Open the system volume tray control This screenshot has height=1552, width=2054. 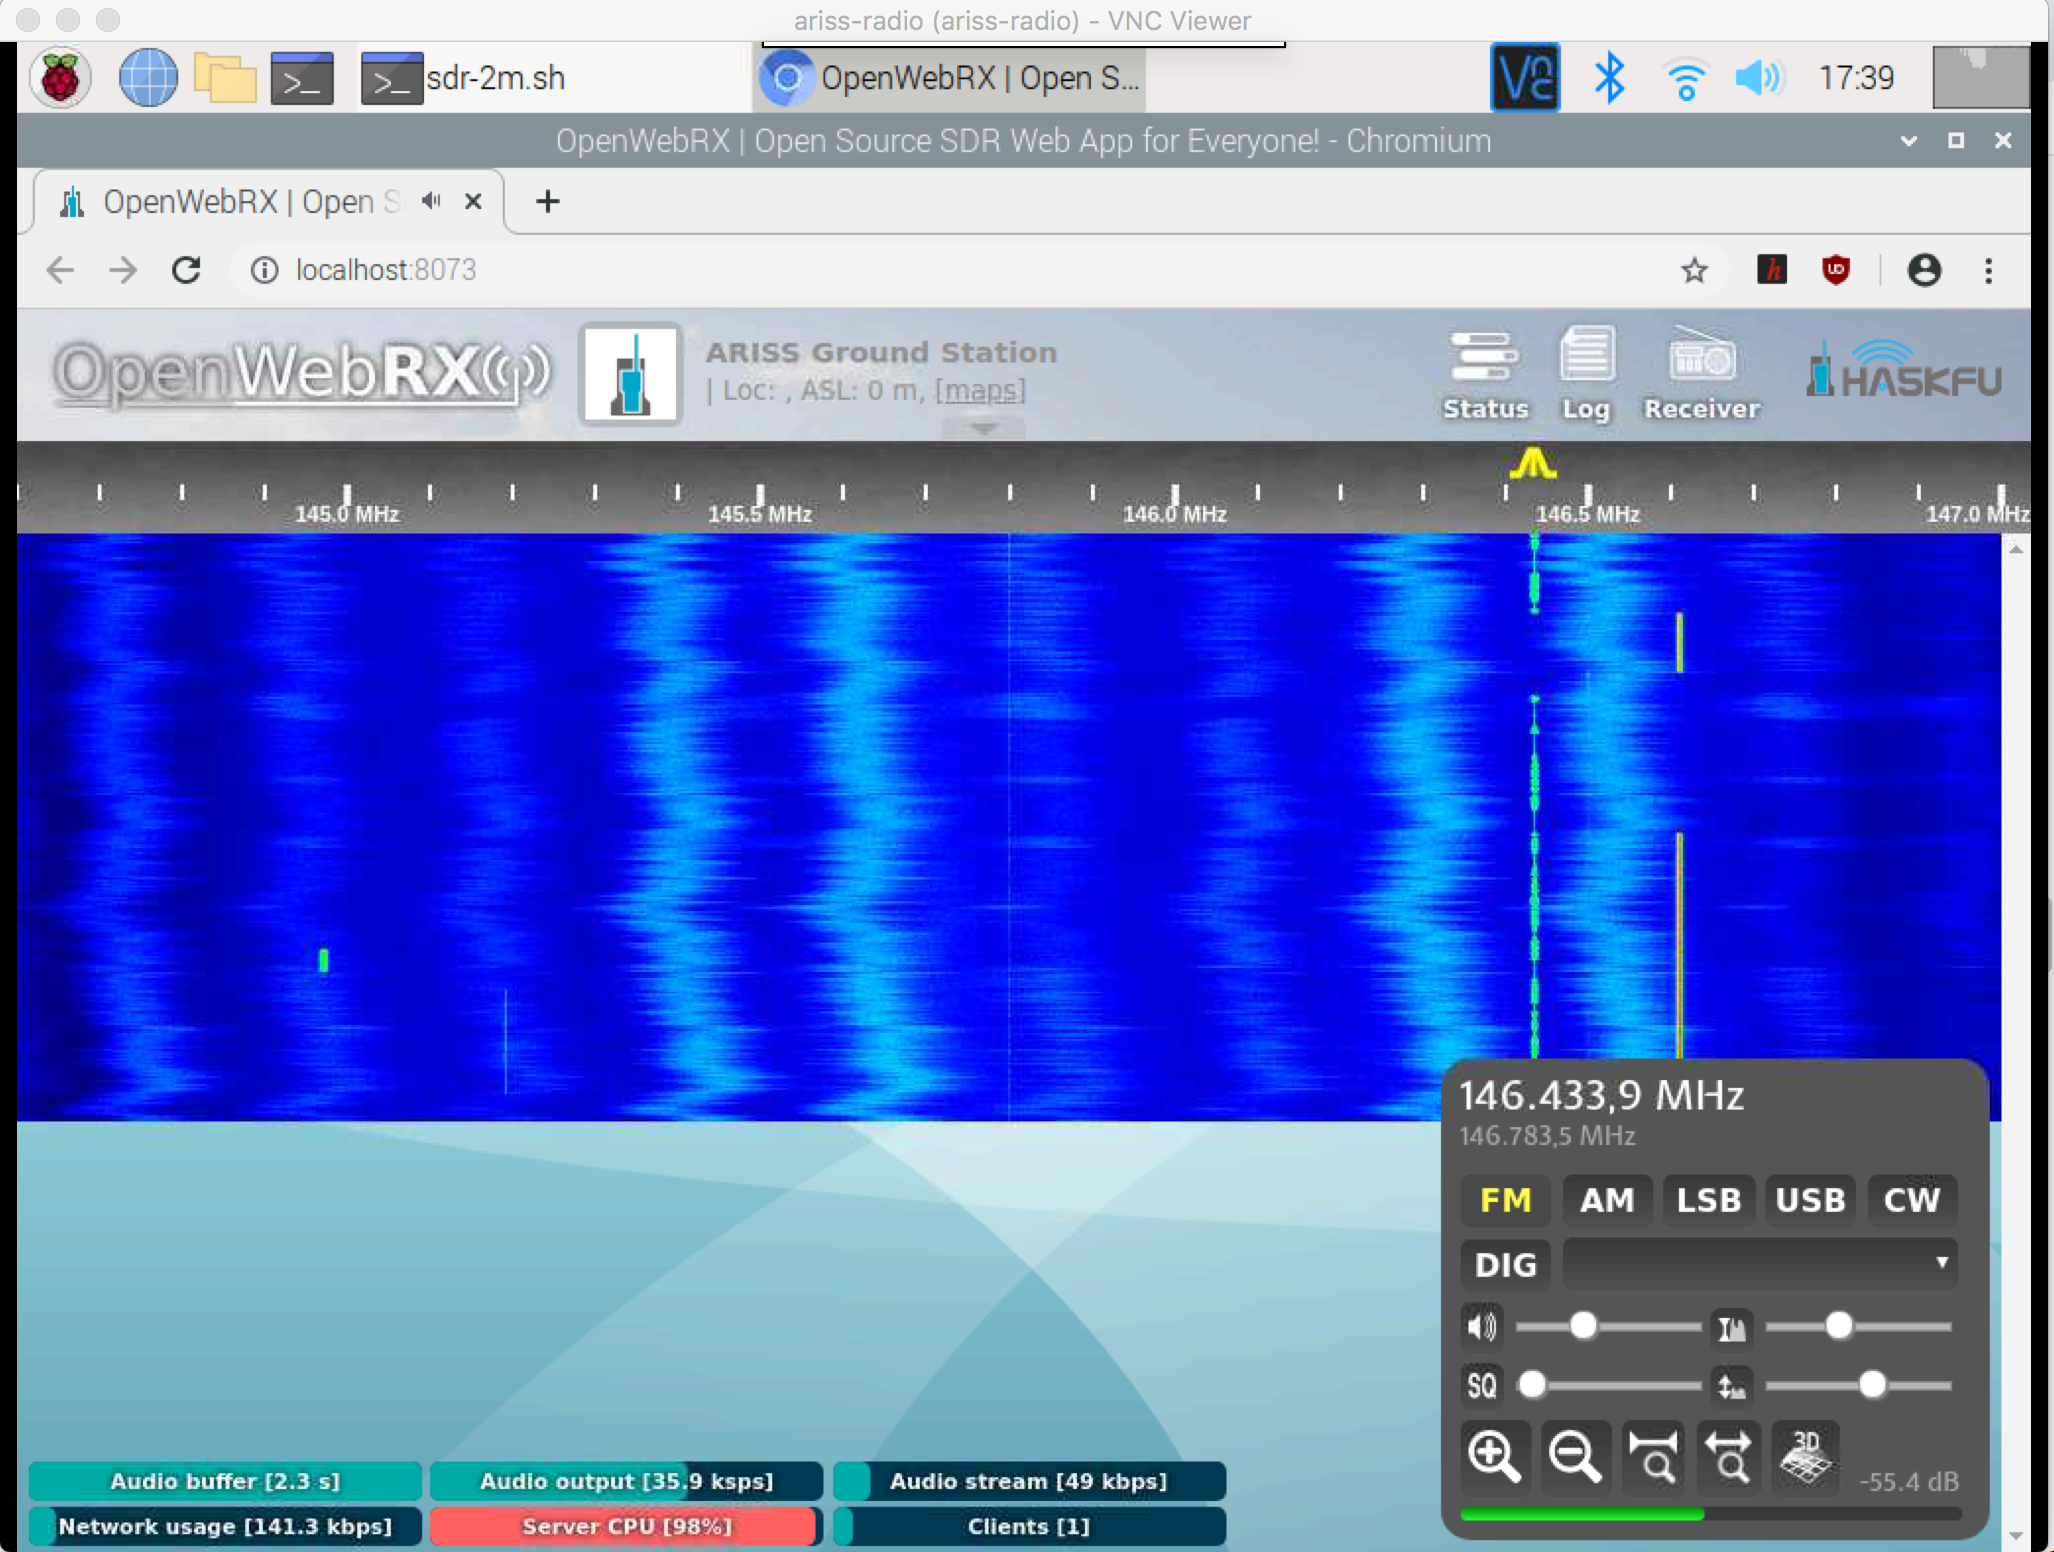coord(1760,78)
